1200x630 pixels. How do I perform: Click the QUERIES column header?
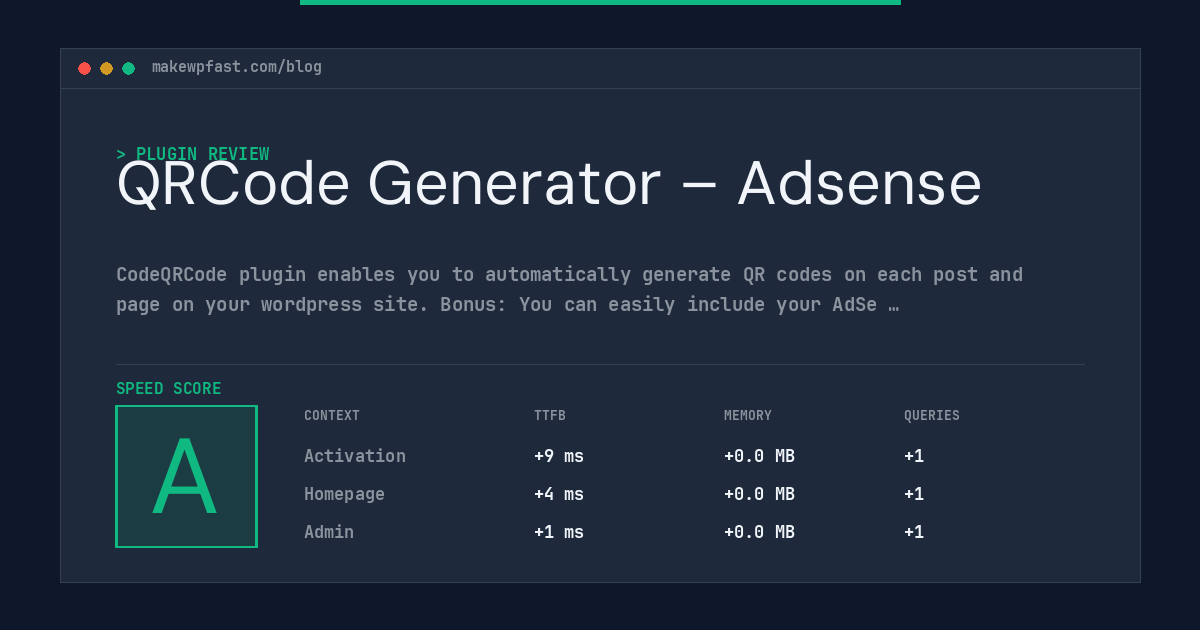point(932,416)
